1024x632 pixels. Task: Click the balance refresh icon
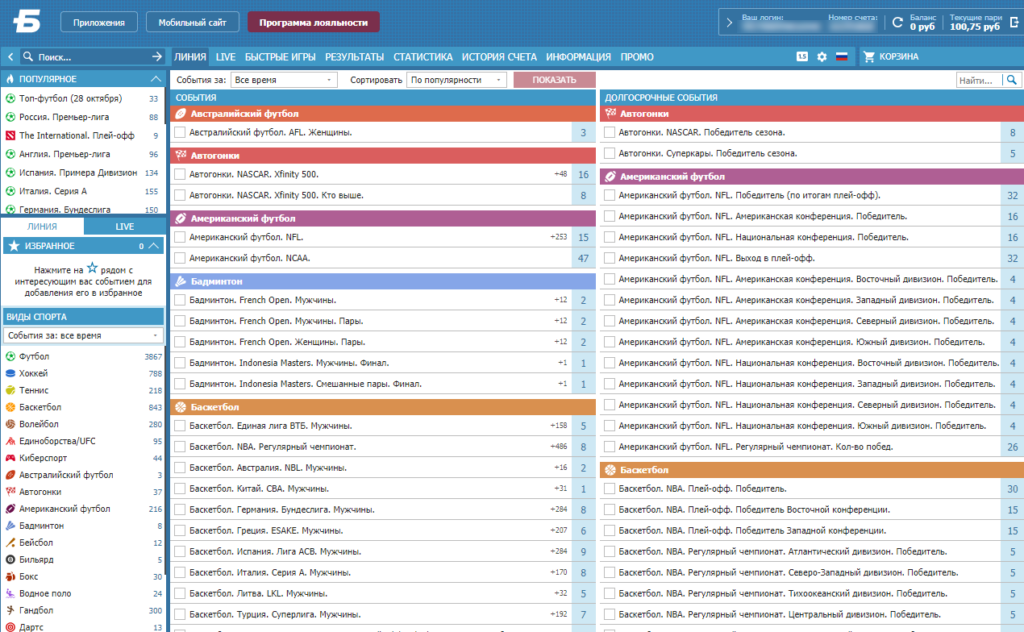(897, 22)
